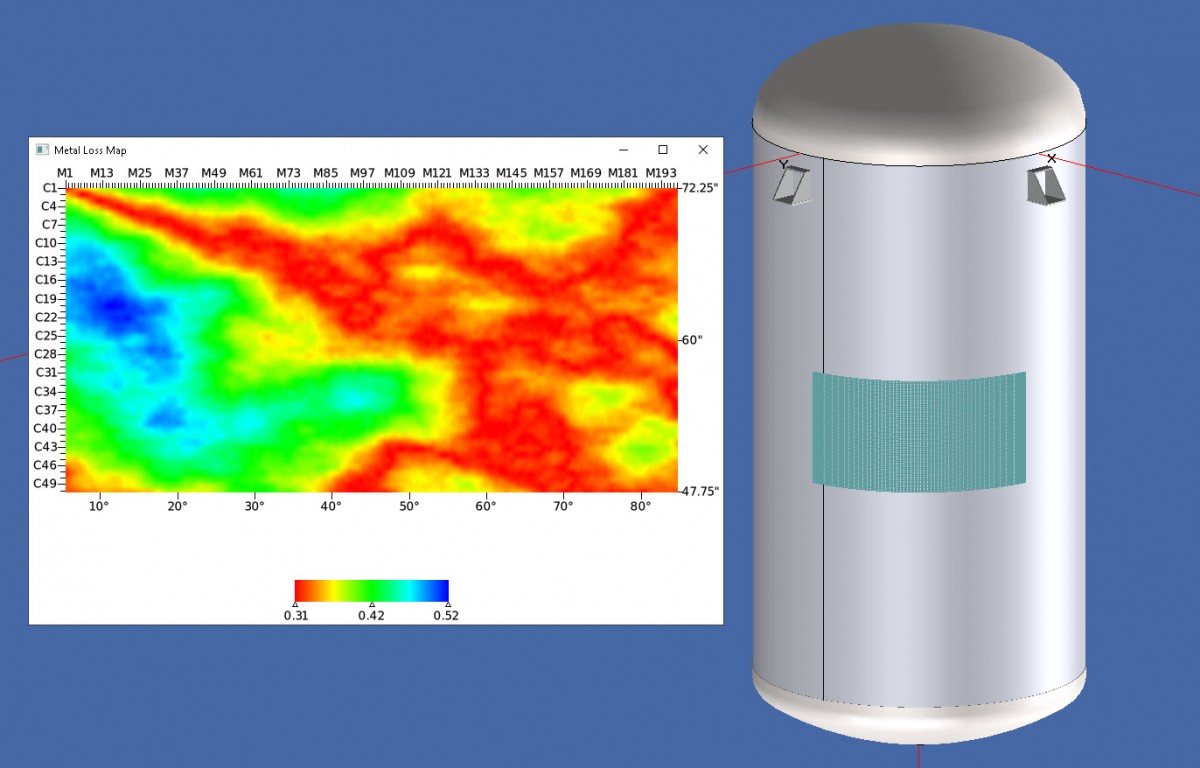
Task: Select the right lifting lug on vessel
Action: [1045, 187]
